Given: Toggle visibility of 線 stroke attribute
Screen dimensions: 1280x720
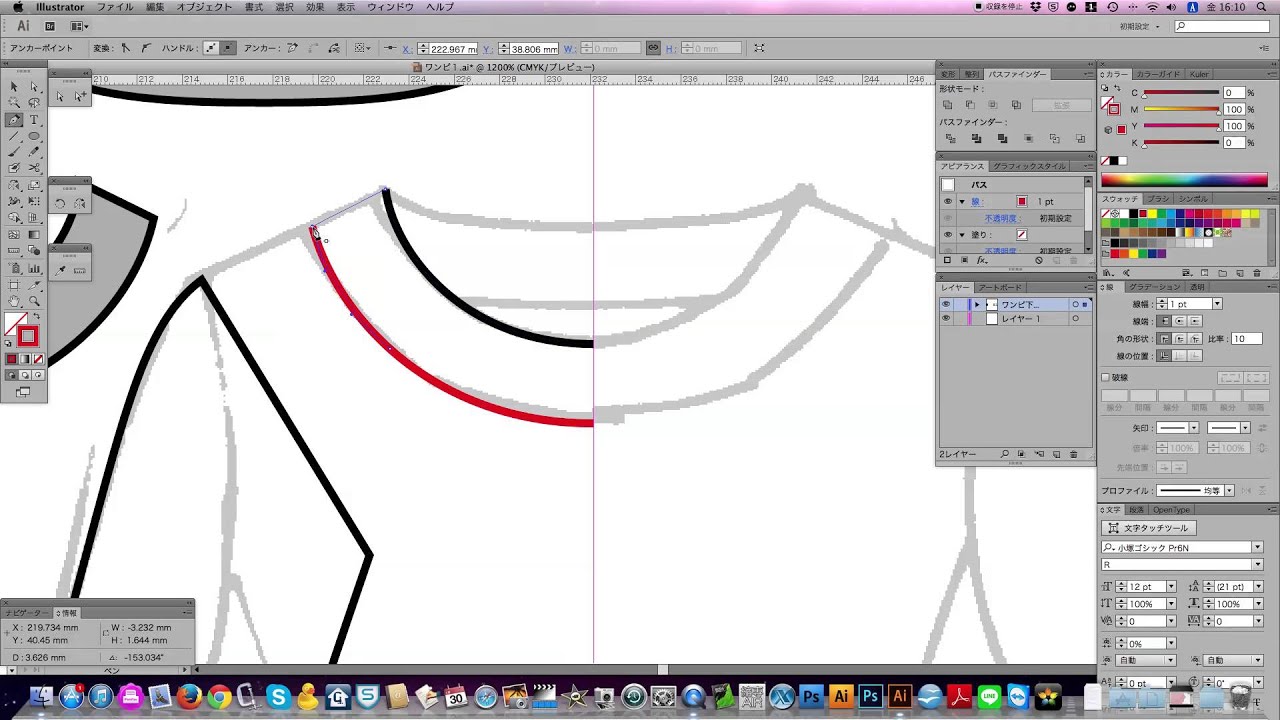Looking at the screenshot, I should pos(948,202).
